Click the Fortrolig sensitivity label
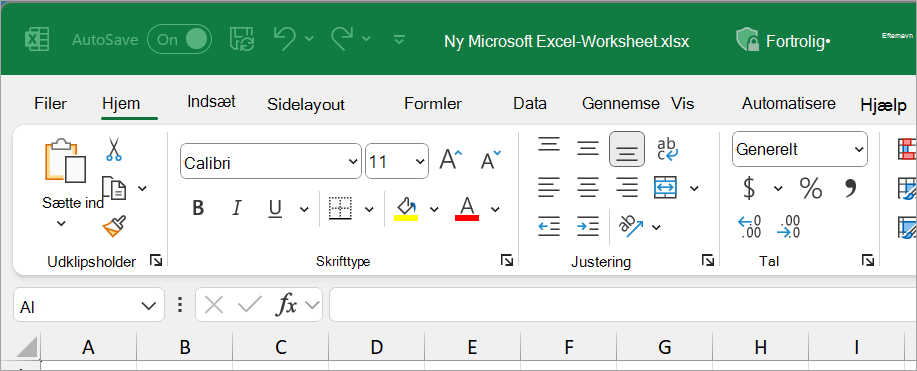 783,41
